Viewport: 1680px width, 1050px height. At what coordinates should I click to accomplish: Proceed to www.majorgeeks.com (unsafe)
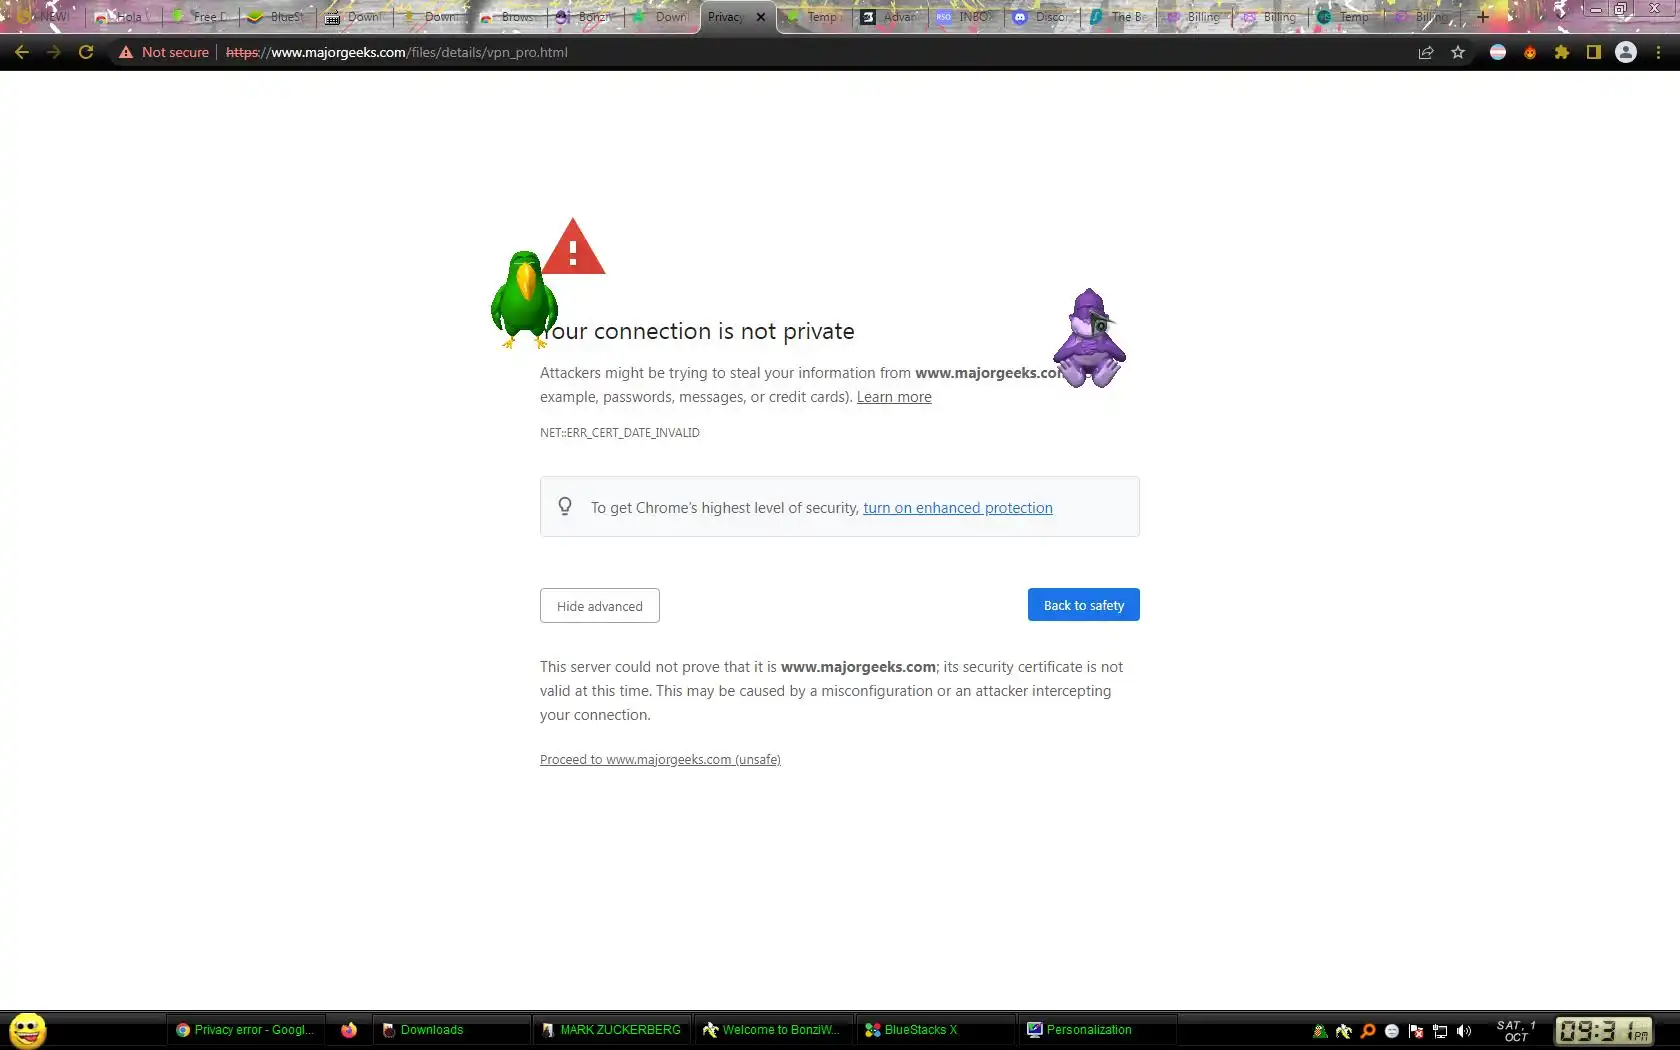click(660, 760)
